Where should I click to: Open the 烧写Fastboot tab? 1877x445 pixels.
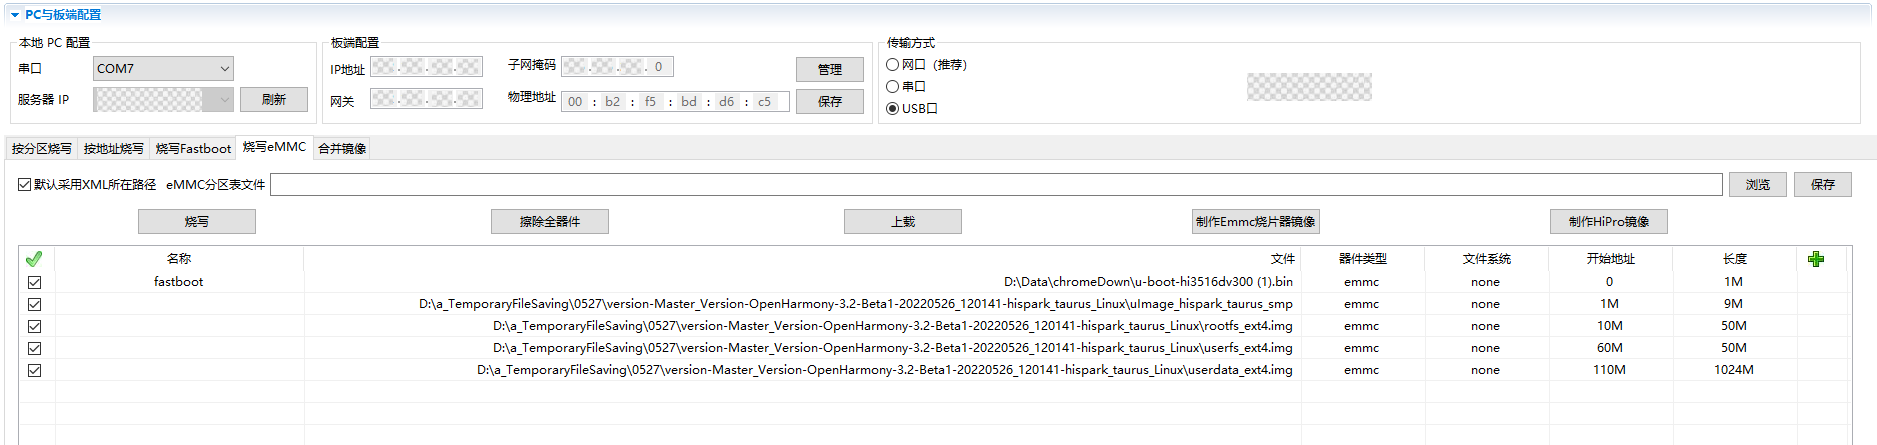[193, 149]
